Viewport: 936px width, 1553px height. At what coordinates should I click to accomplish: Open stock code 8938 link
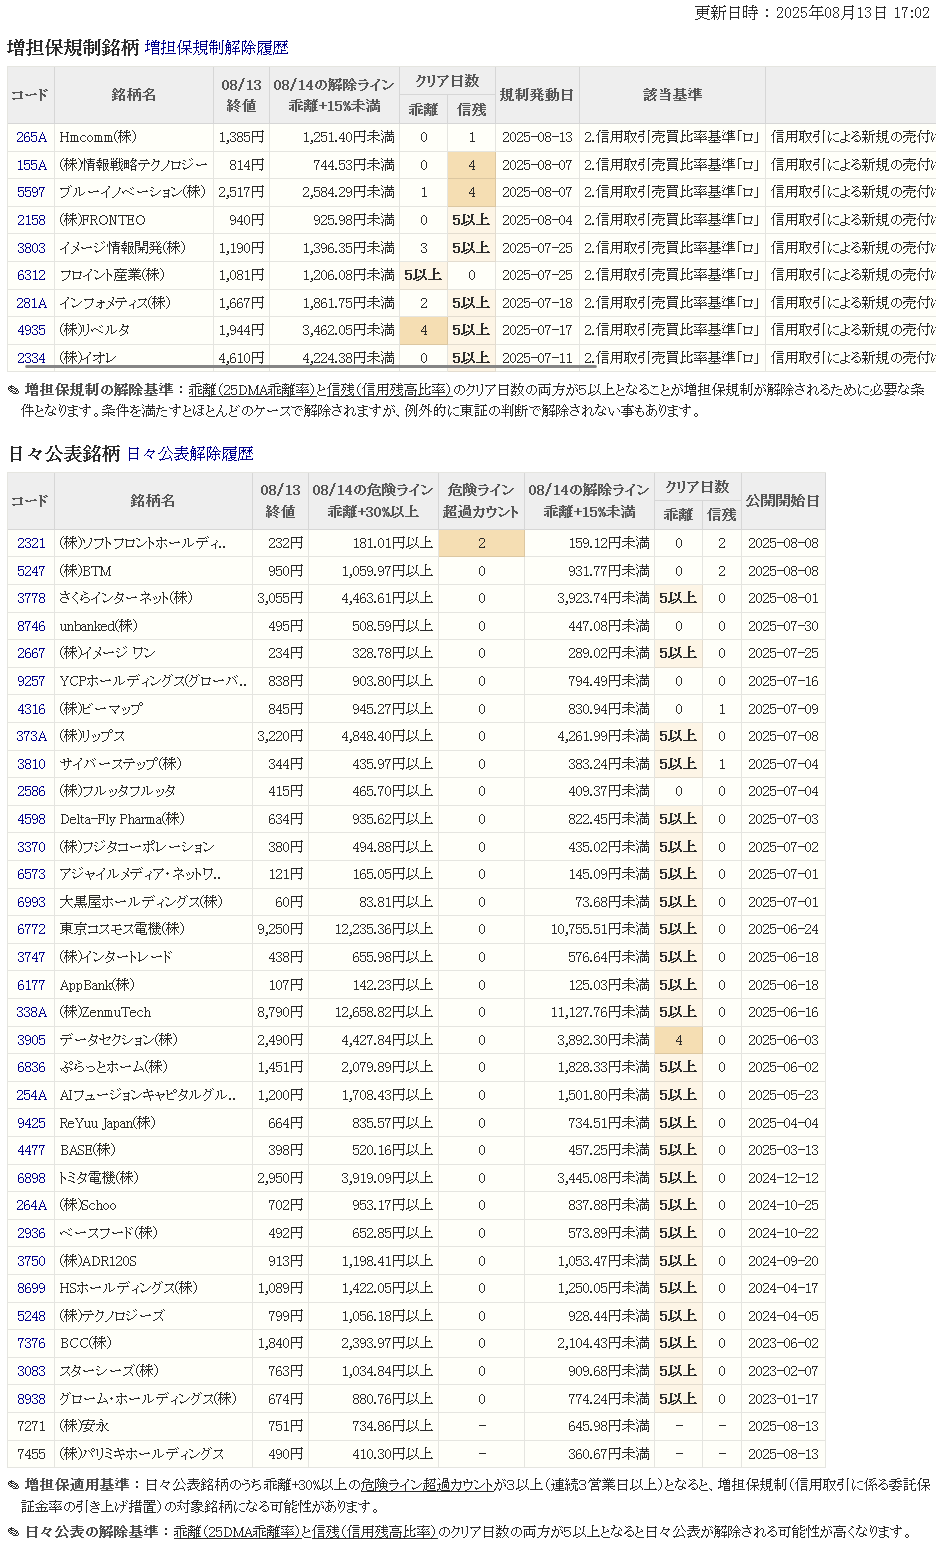31,1399
